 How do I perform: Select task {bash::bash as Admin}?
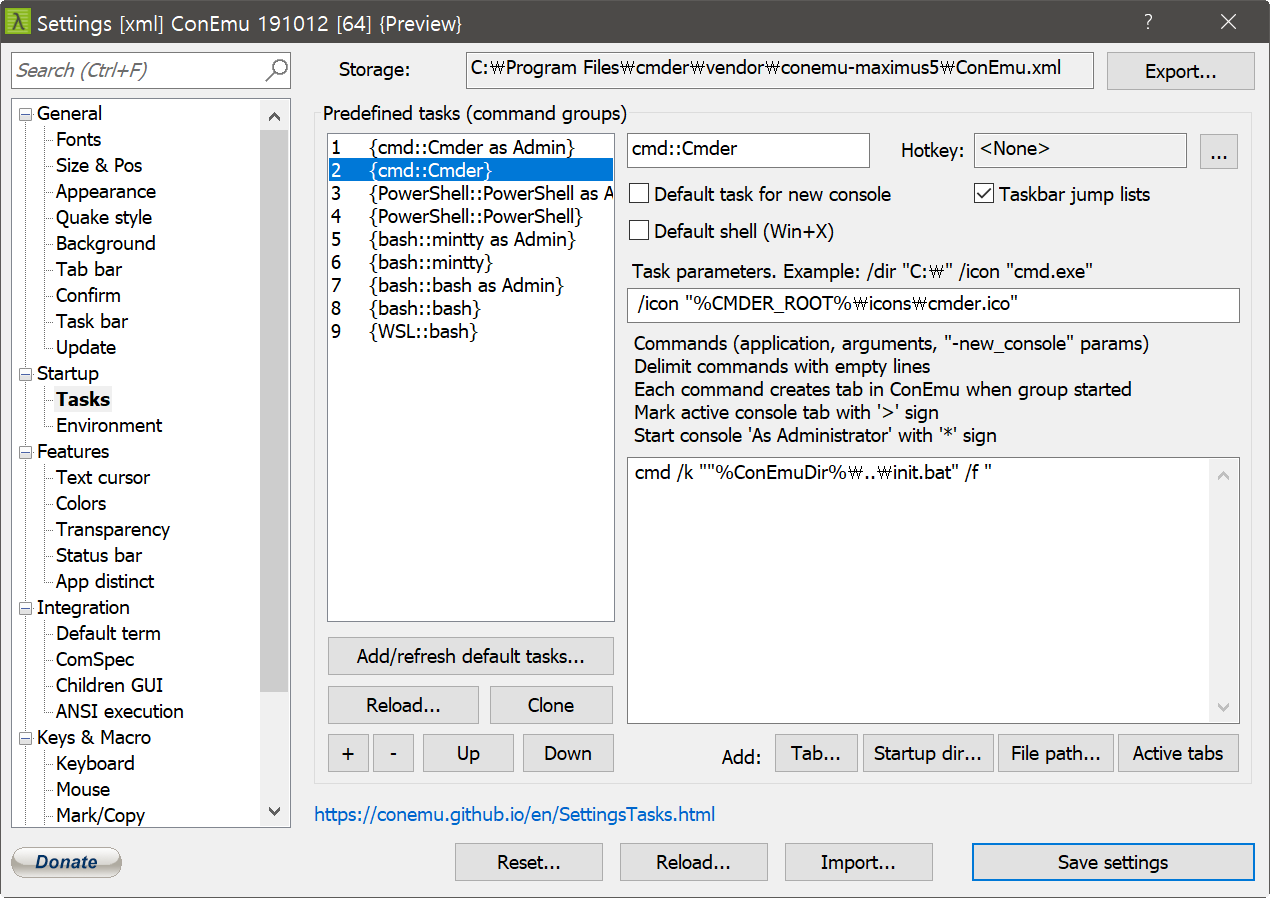coord(471,285)
